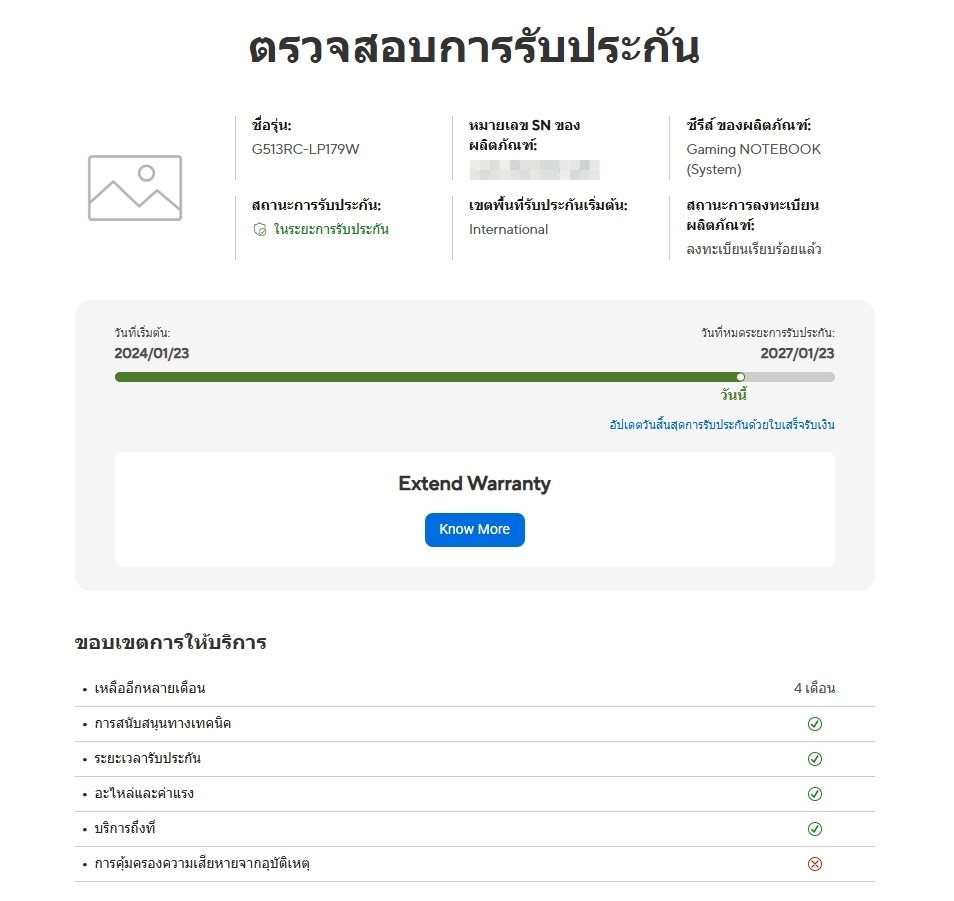
Task: Click the blurred serial number field
Action: pos(534,170)
